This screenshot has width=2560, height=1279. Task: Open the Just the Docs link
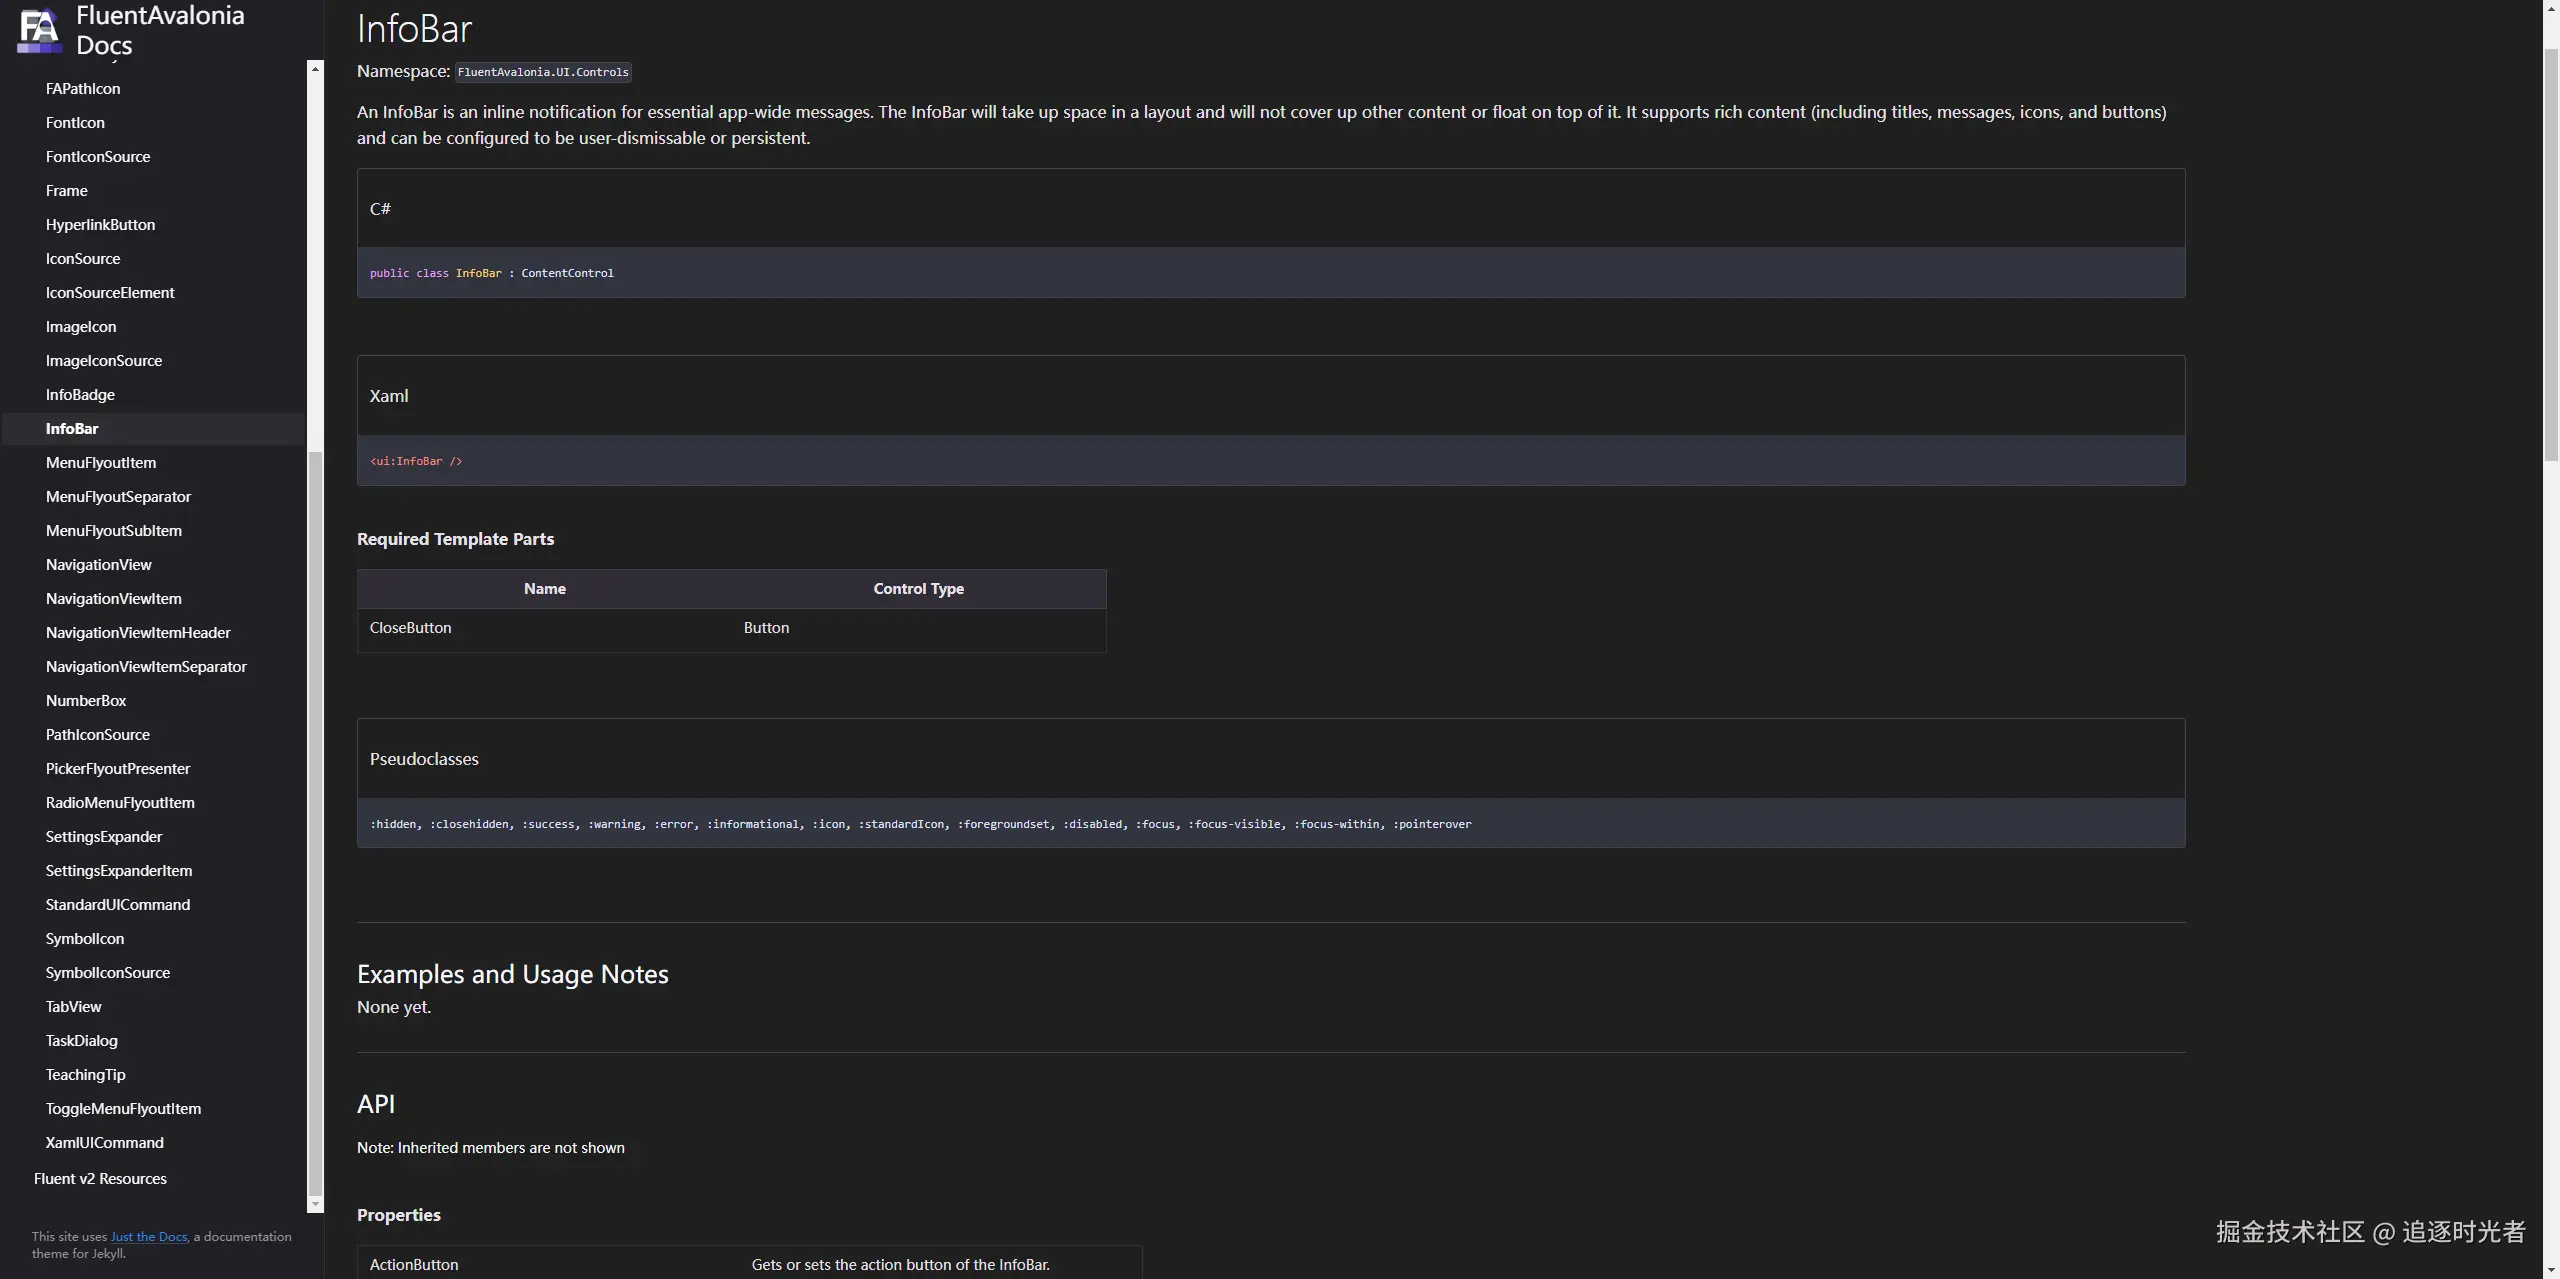(x=148, y=1237)
